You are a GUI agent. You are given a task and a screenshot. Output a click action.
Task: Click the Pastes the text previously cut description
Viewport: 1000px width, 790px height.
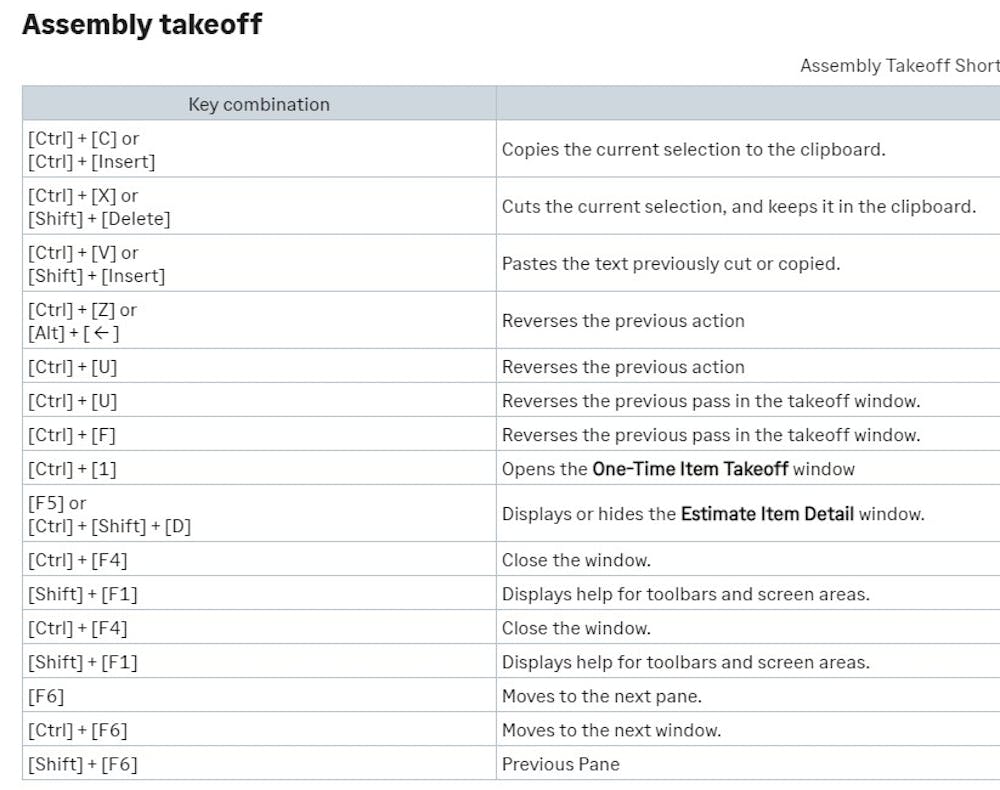click(x=670, y=264)
